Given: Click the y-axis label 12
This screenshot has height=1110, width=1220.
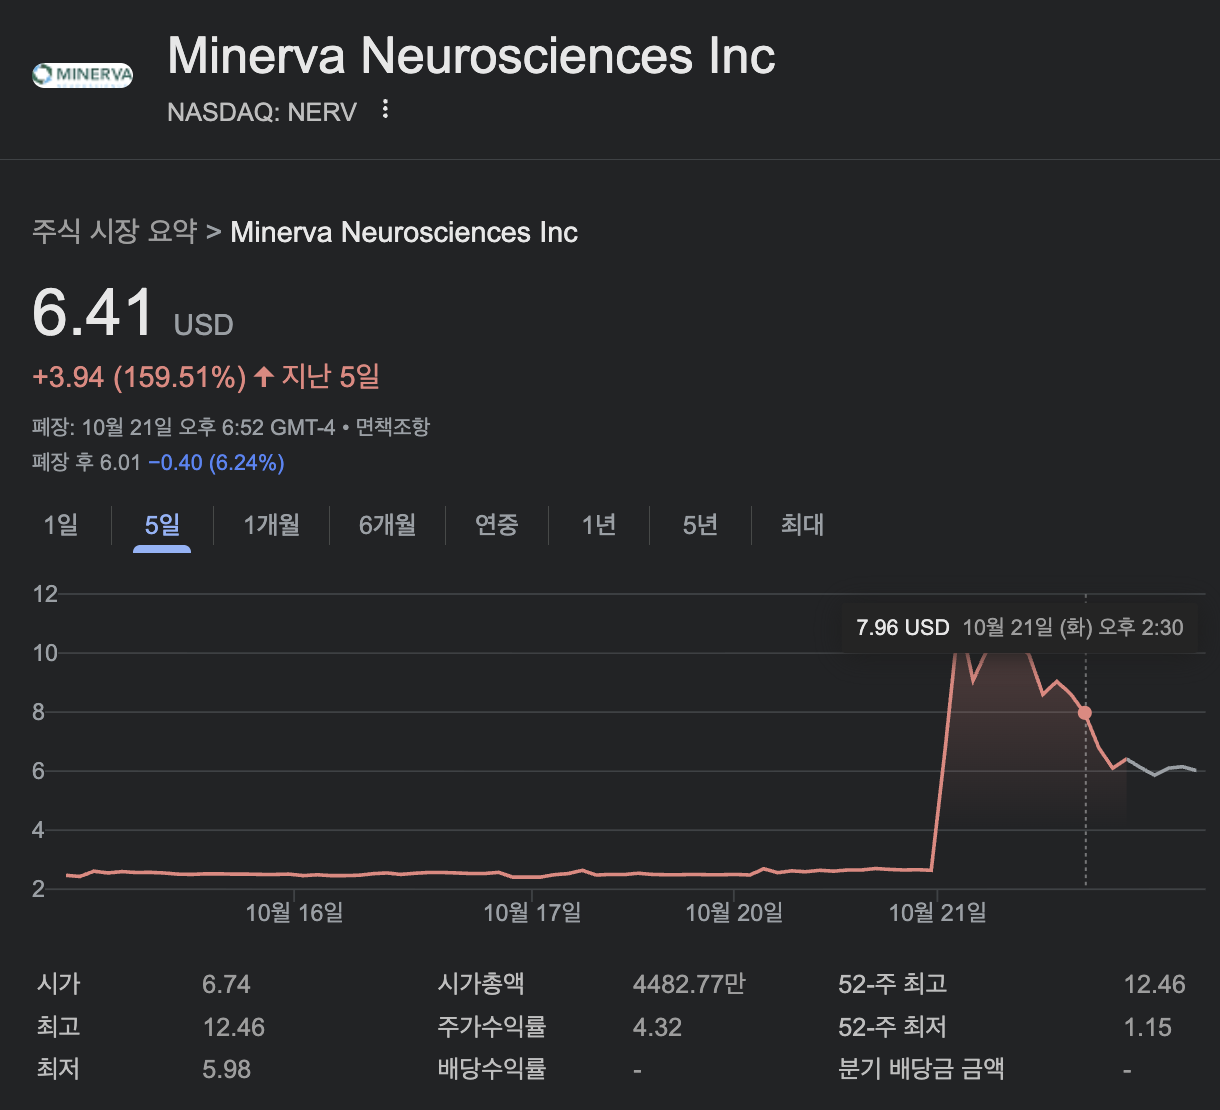Looking at the screenshot, I should 45,594.
